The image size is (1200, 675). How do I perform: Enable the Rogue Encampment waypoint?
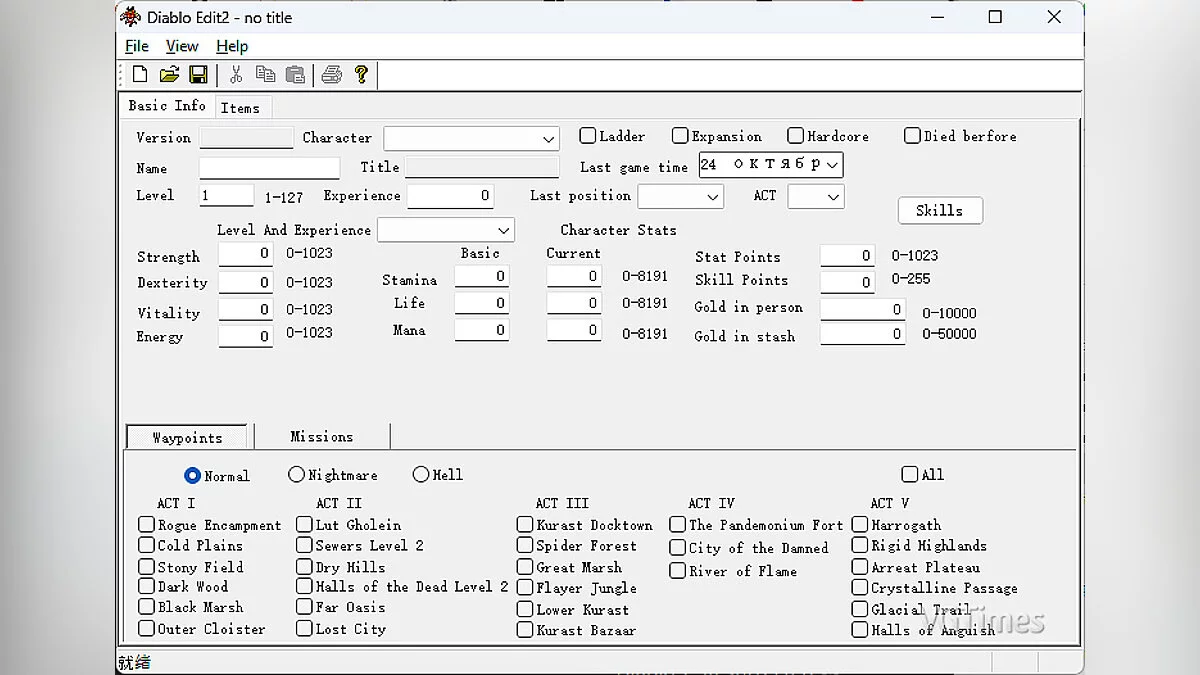pos(146,524)
